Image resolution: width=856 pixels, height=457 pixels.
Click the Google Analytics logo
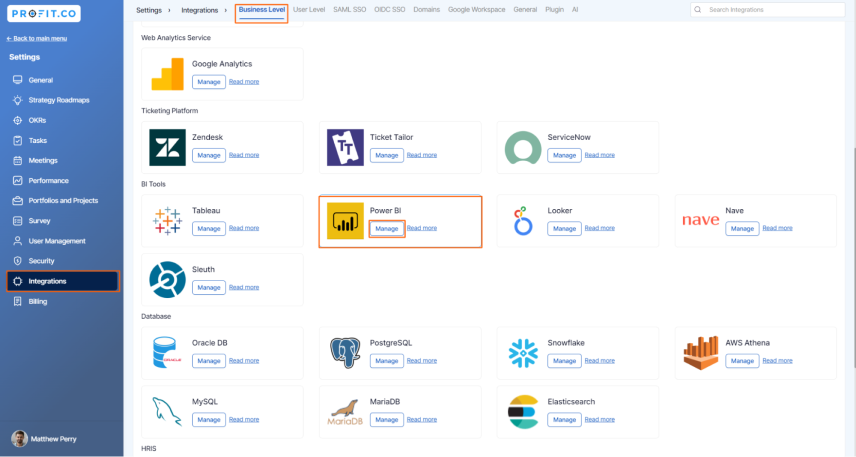tap(168, 74)
